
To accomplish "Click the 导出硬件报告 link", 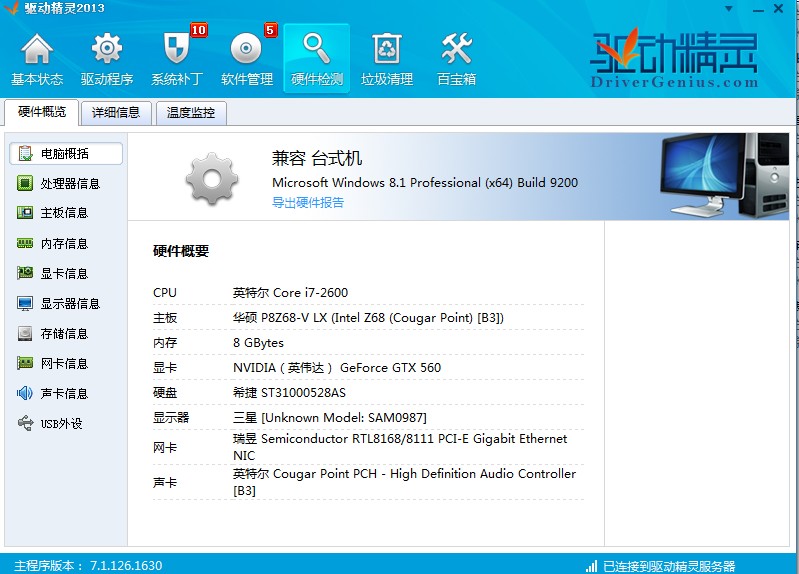I will click(308, 203).
